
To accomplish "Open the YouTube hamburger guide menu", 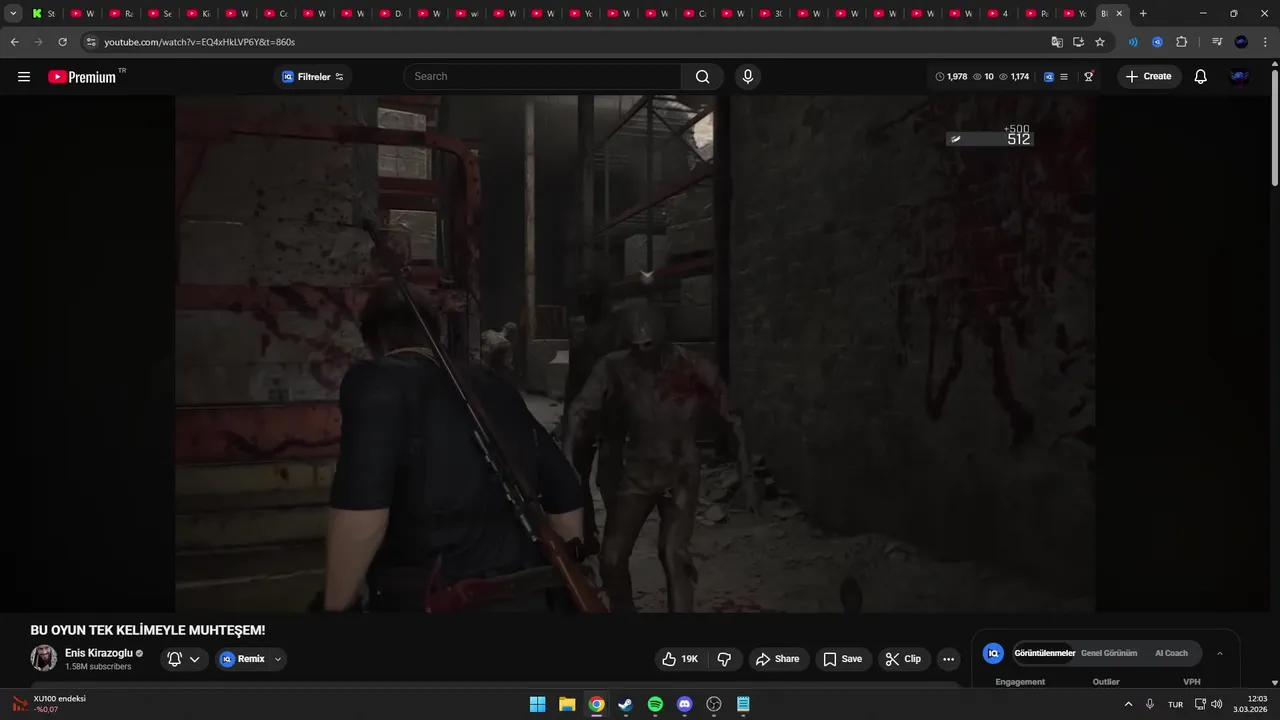I will click(24, 77).
